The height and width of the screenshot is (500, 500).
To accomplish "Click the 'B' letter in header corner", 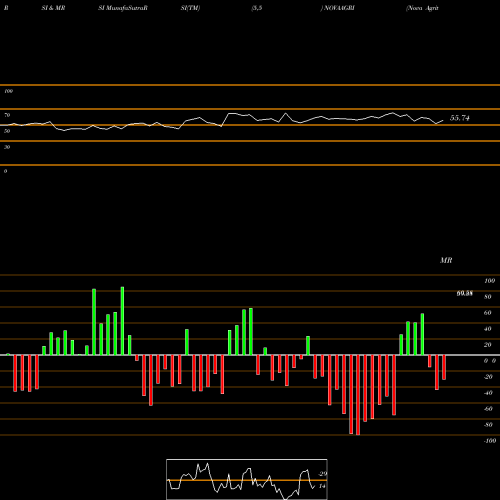I will 6,8.
